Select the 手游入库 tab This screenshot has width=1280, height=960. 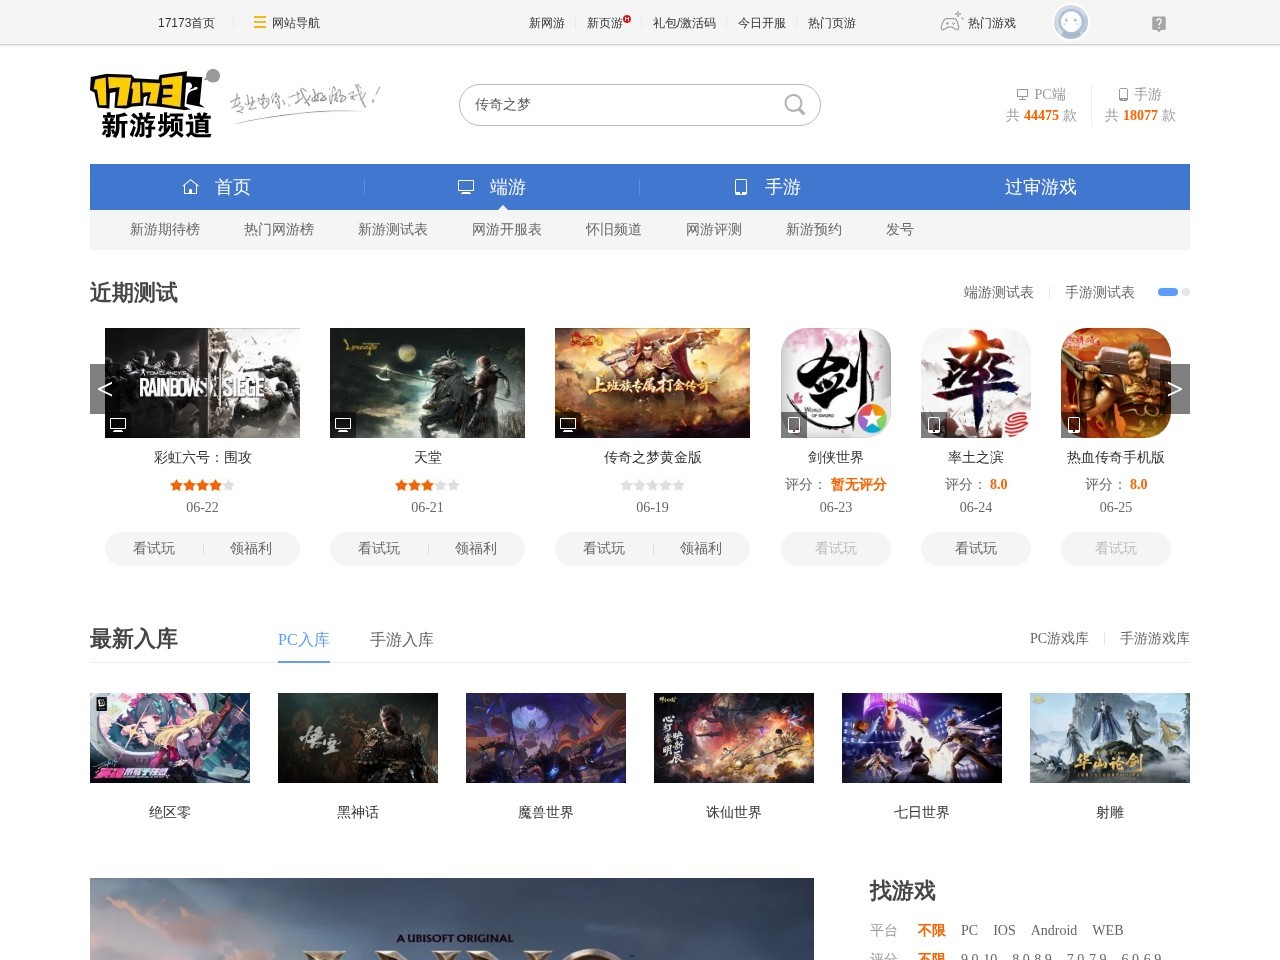tap(402, 639)
